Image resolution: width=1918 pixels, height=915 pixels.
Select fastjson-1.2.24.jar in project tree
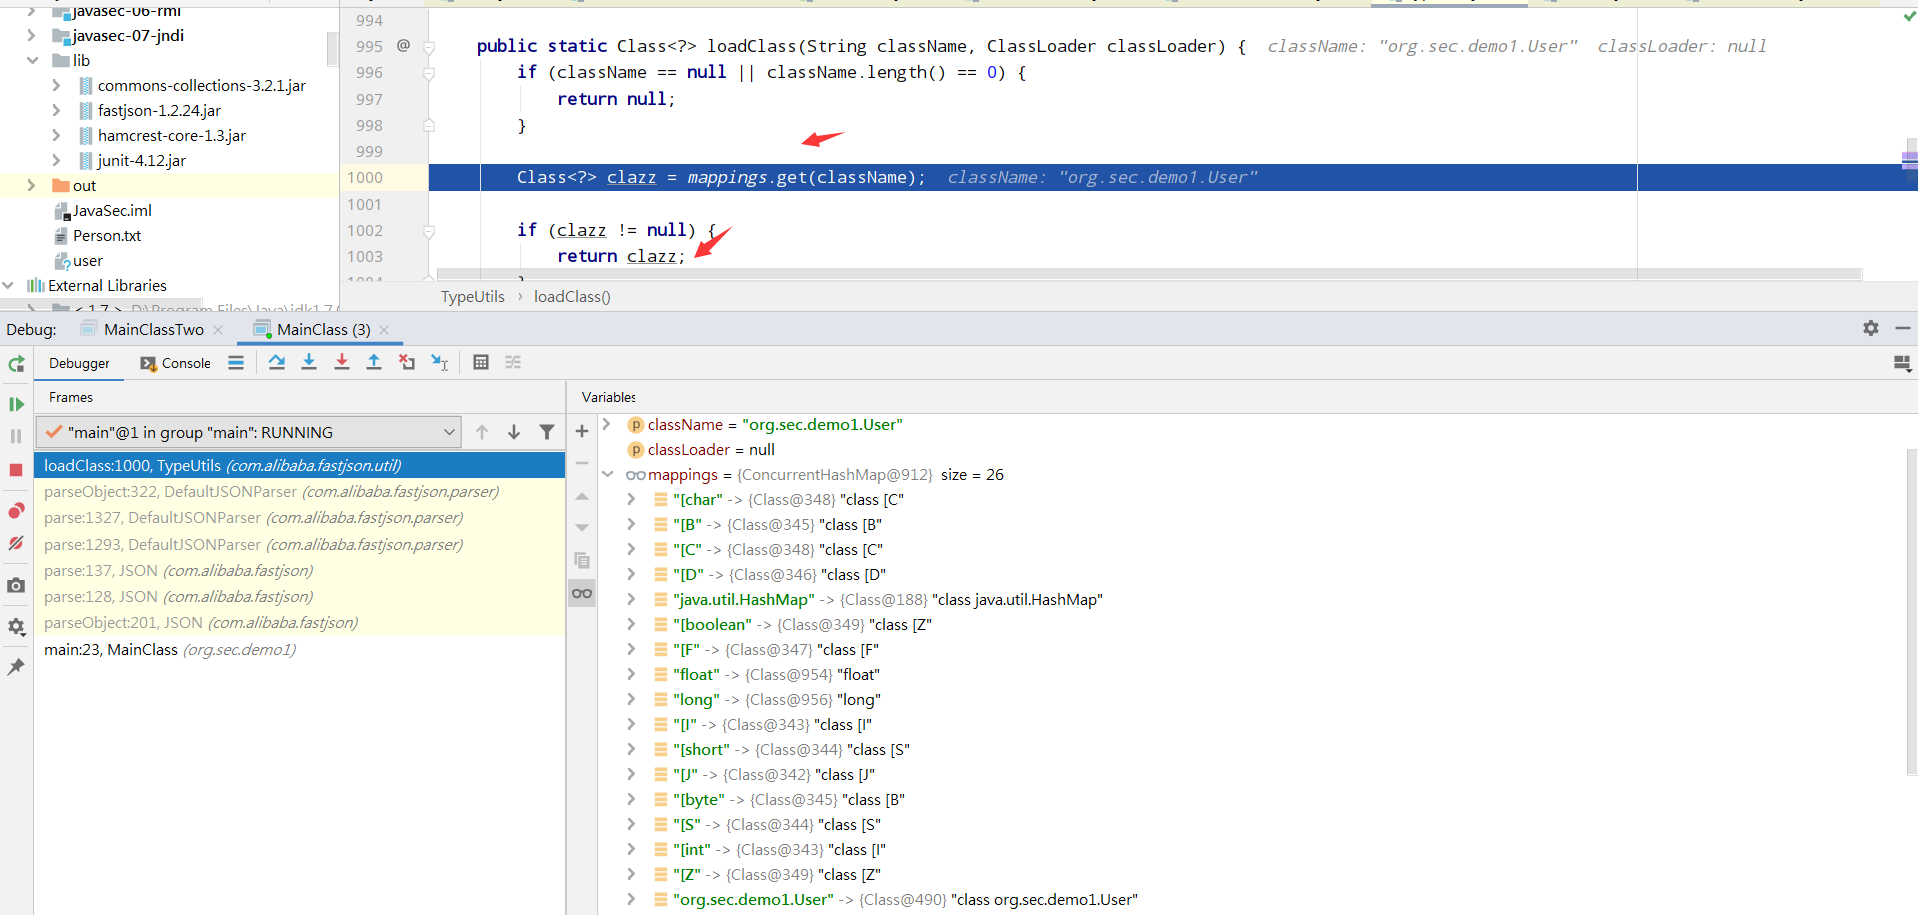pyautogui.click(x=159, y=110)
